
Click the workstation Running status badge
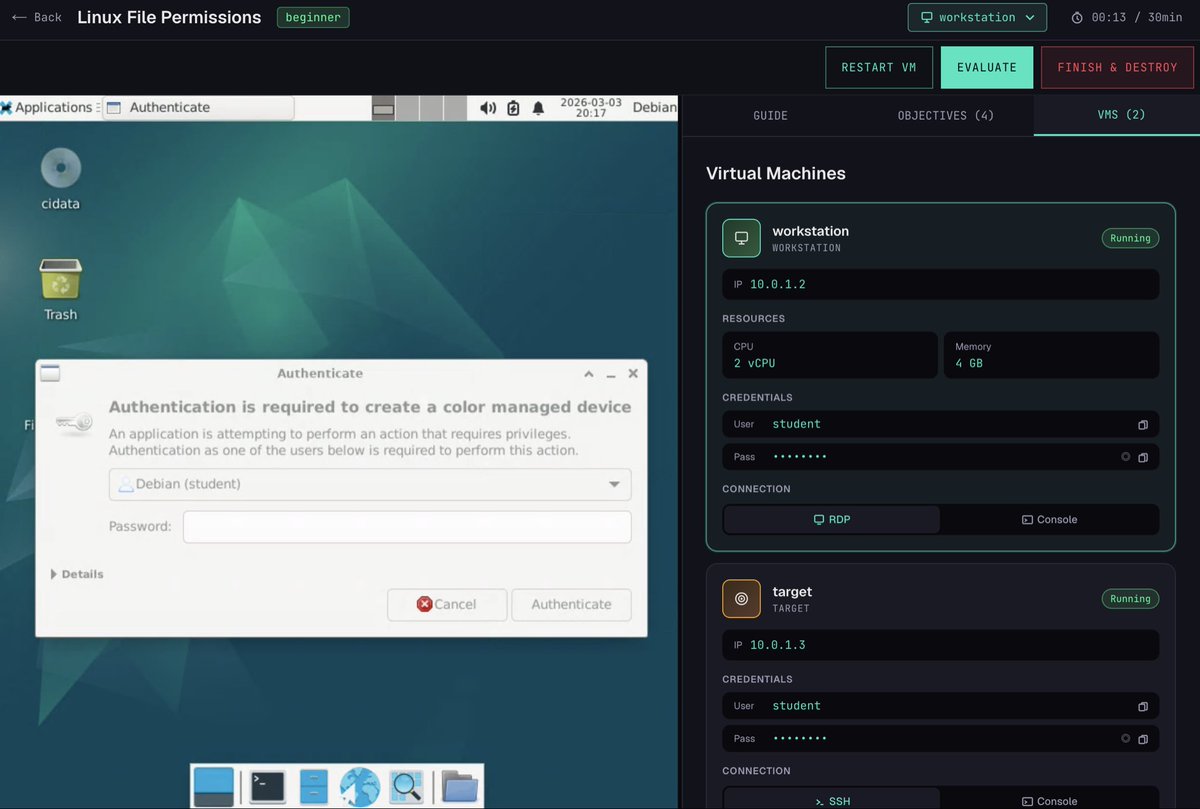coord(1130,238)
